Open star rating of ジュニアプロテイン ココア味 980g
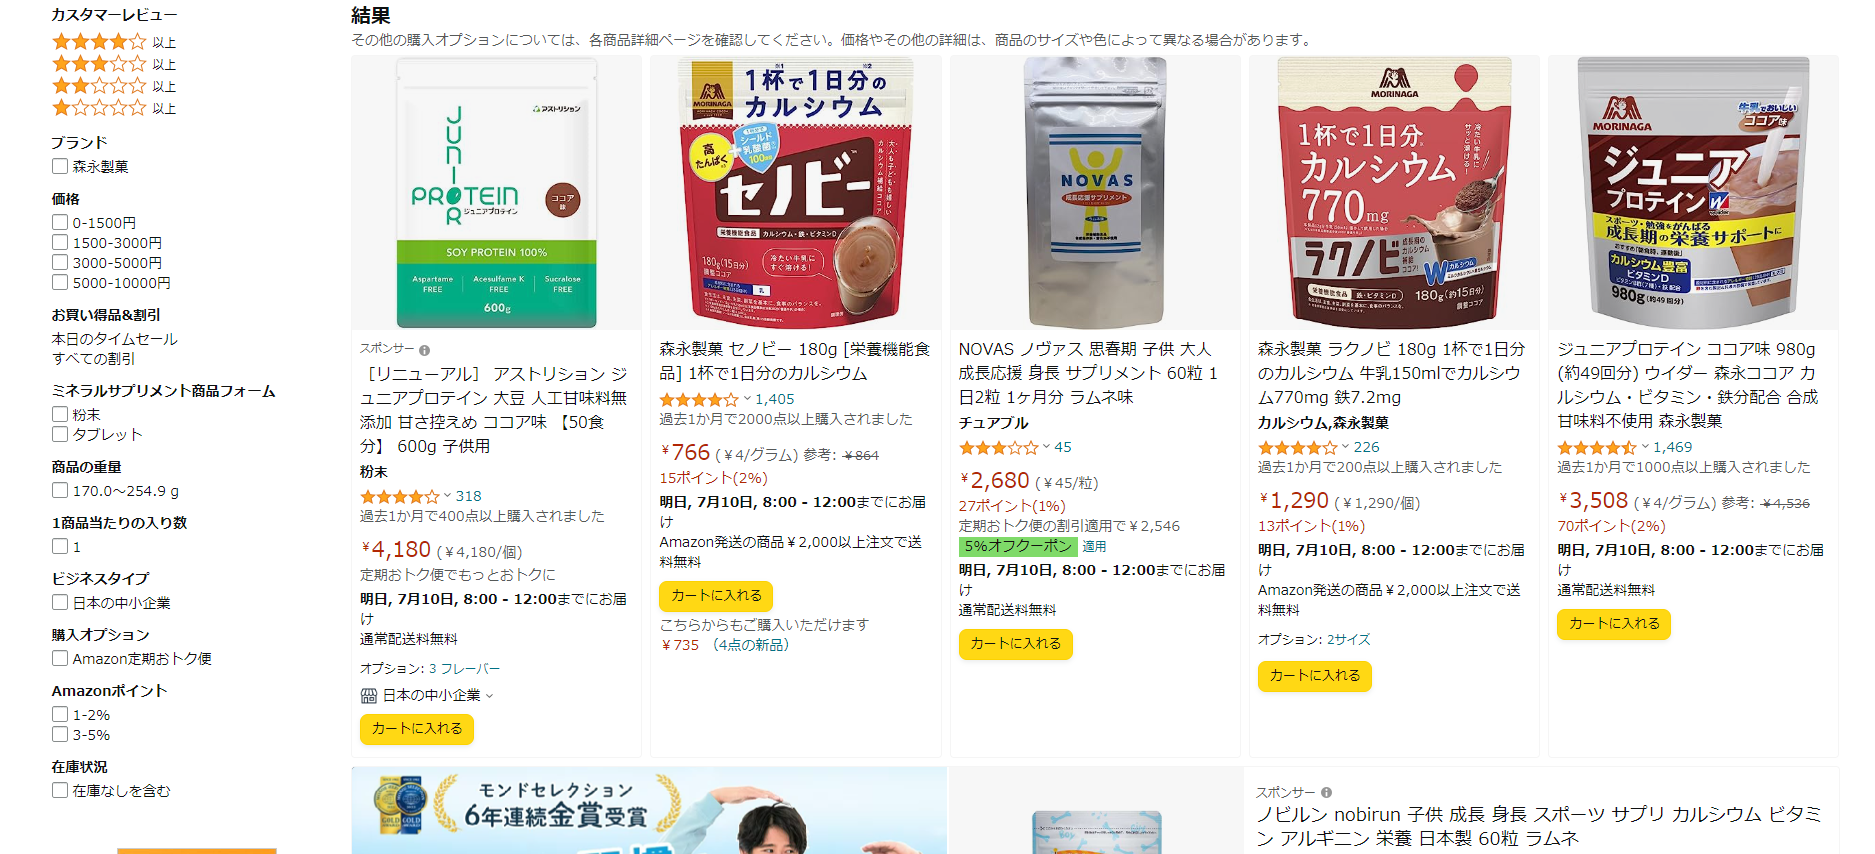Screen dimensions: 1875x854 tap(1596, 448)
